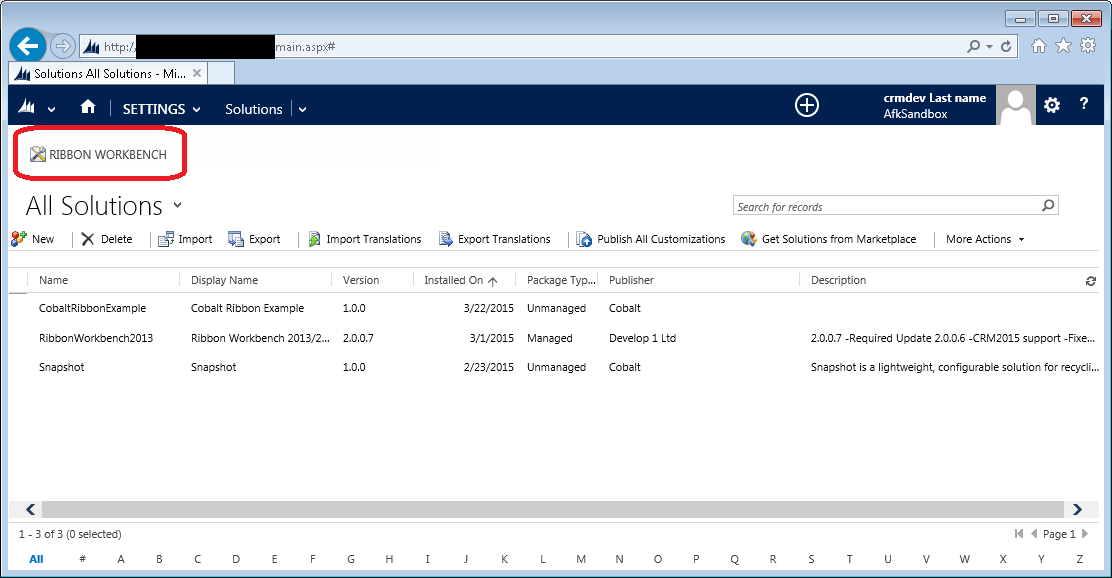Click the Ribbon Workbench icon button

tap(39, 155)
